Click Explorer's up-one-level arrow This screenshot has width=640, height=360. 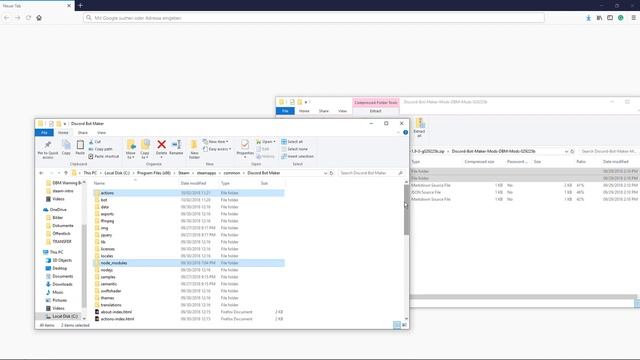click(x=66, y=173)
